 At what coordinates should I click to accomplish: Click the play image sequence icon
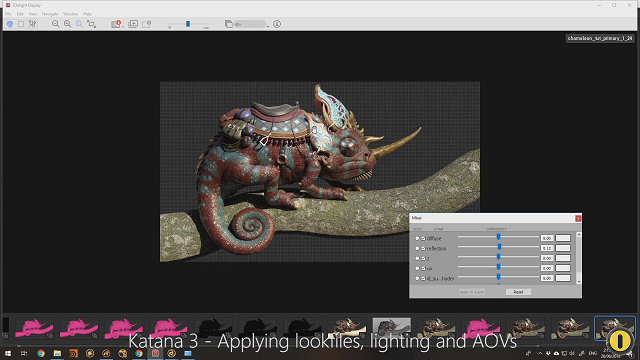click(133, 24)
